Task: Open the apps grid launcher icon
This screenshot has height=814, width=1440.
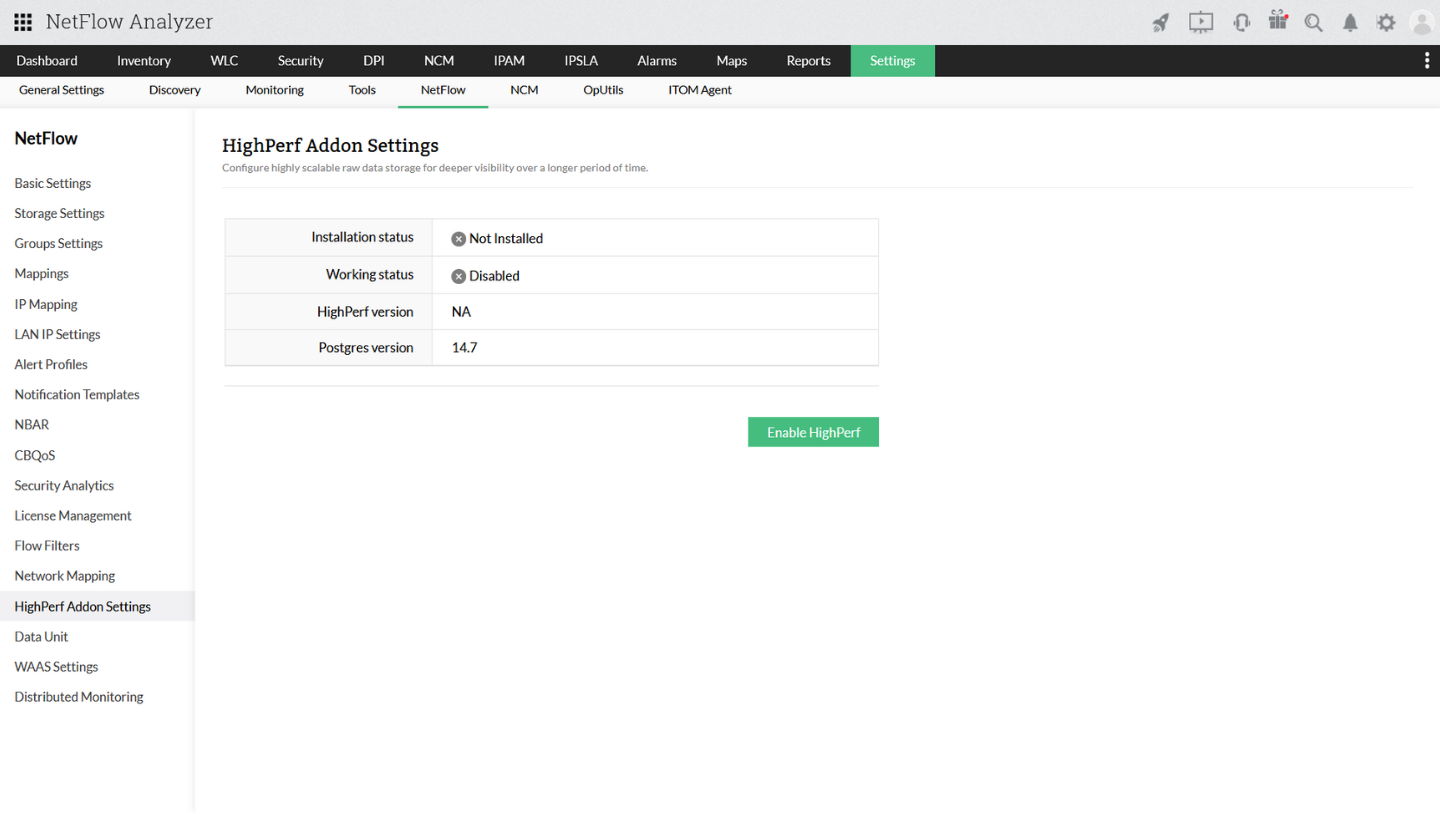Action: pos(23,22)
